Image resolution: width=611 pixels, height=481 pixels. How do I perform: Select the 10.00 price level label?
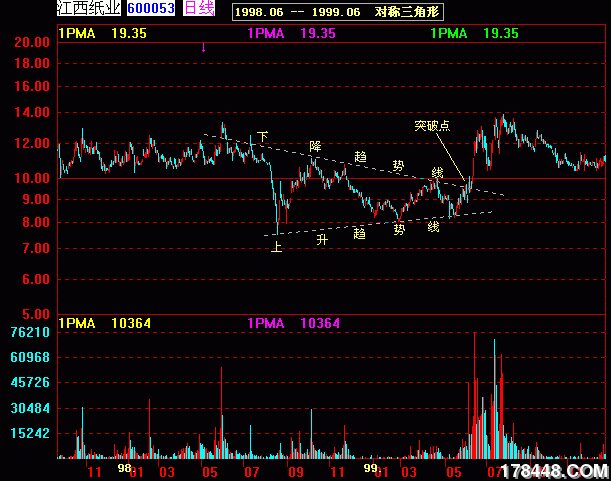pos(33,179)
